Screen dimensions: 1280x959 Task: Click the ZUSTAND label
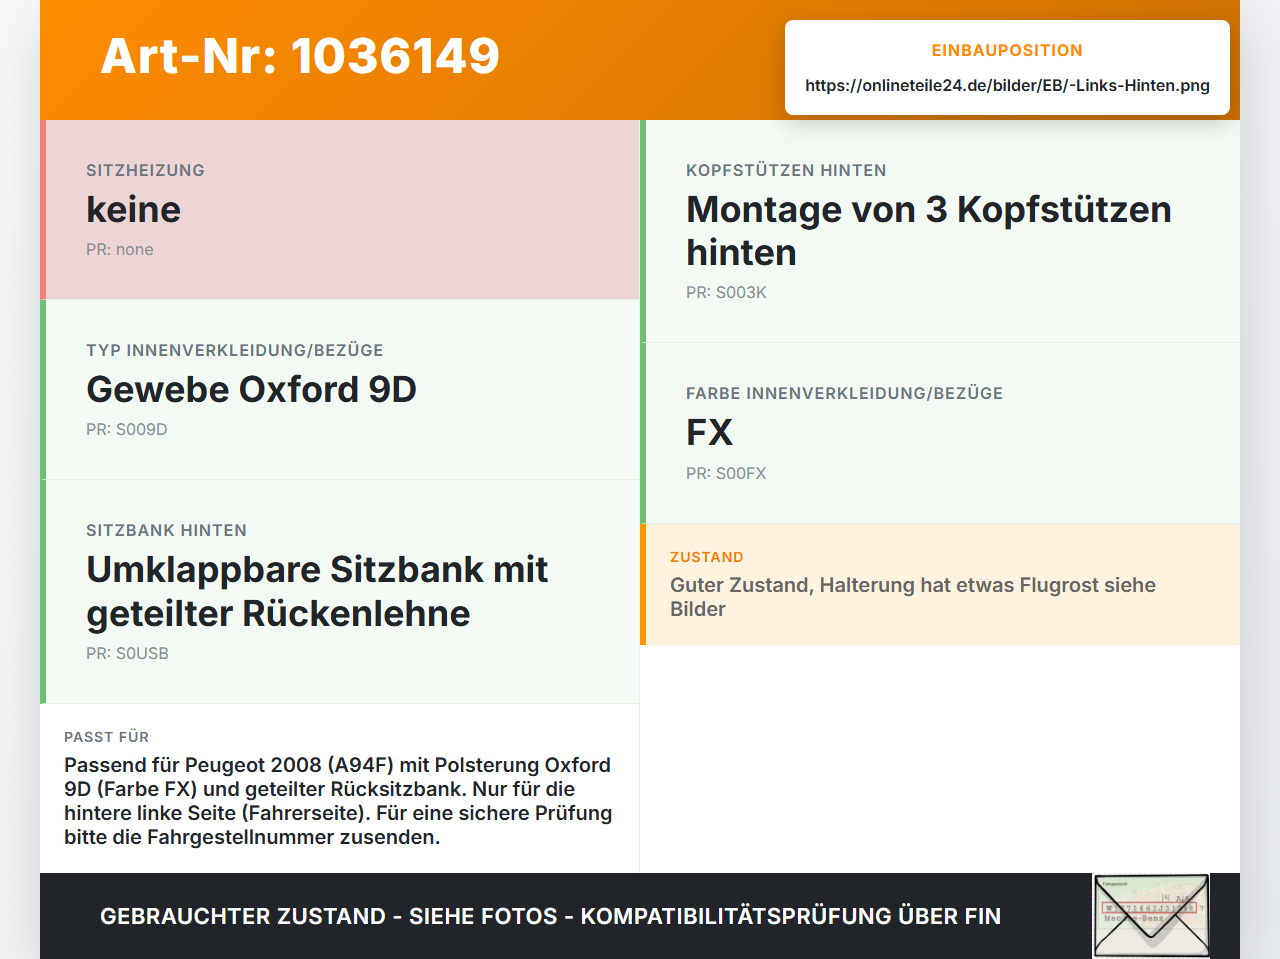(x=707, y=557)
